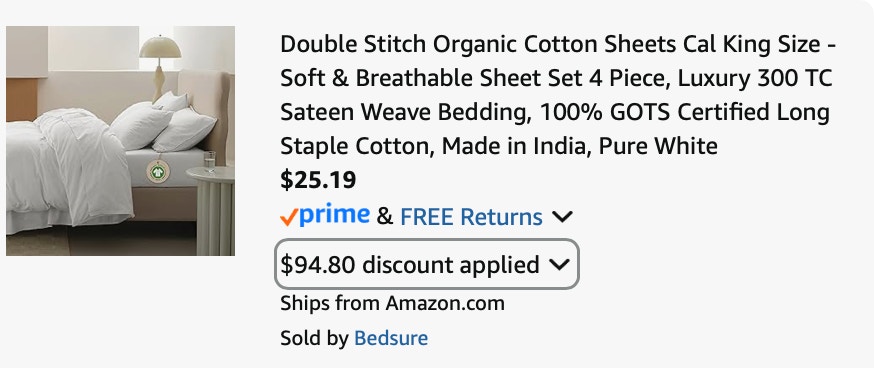Viewport: 878px width, 368px height.
Task: Click the water glass on the side table
Action: pos(209,161)
